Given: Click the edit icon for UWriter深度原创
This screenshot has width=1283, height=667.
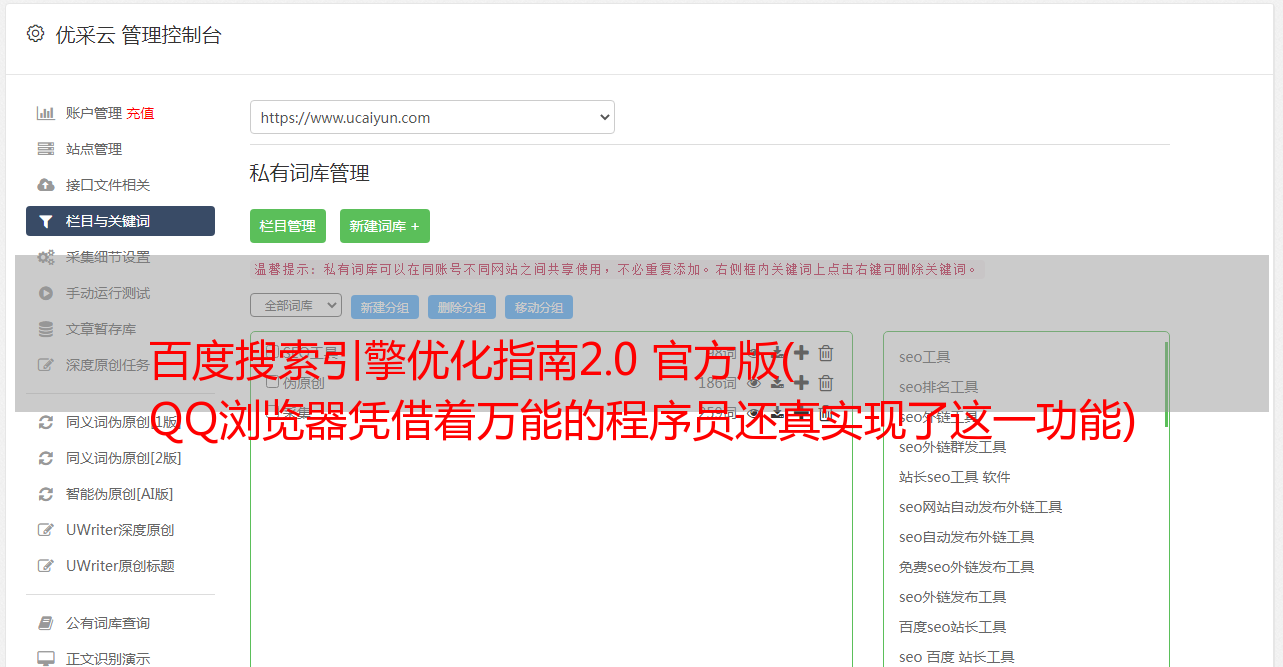Looking at the screenshot, I should pos(45,530).
